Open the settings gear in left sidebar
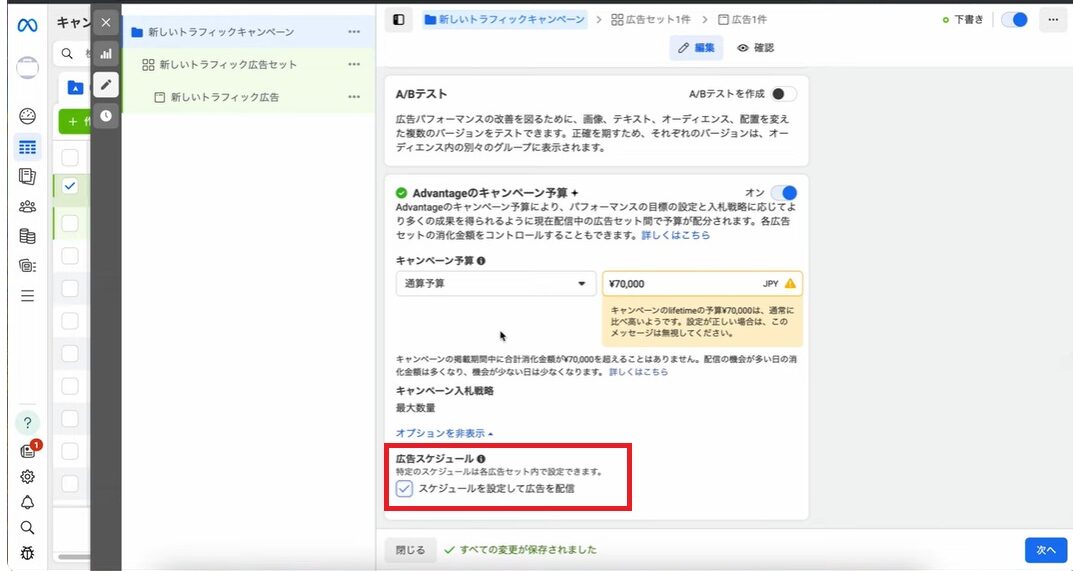The width and height of the screenshot is (1073, 571). 28,476
